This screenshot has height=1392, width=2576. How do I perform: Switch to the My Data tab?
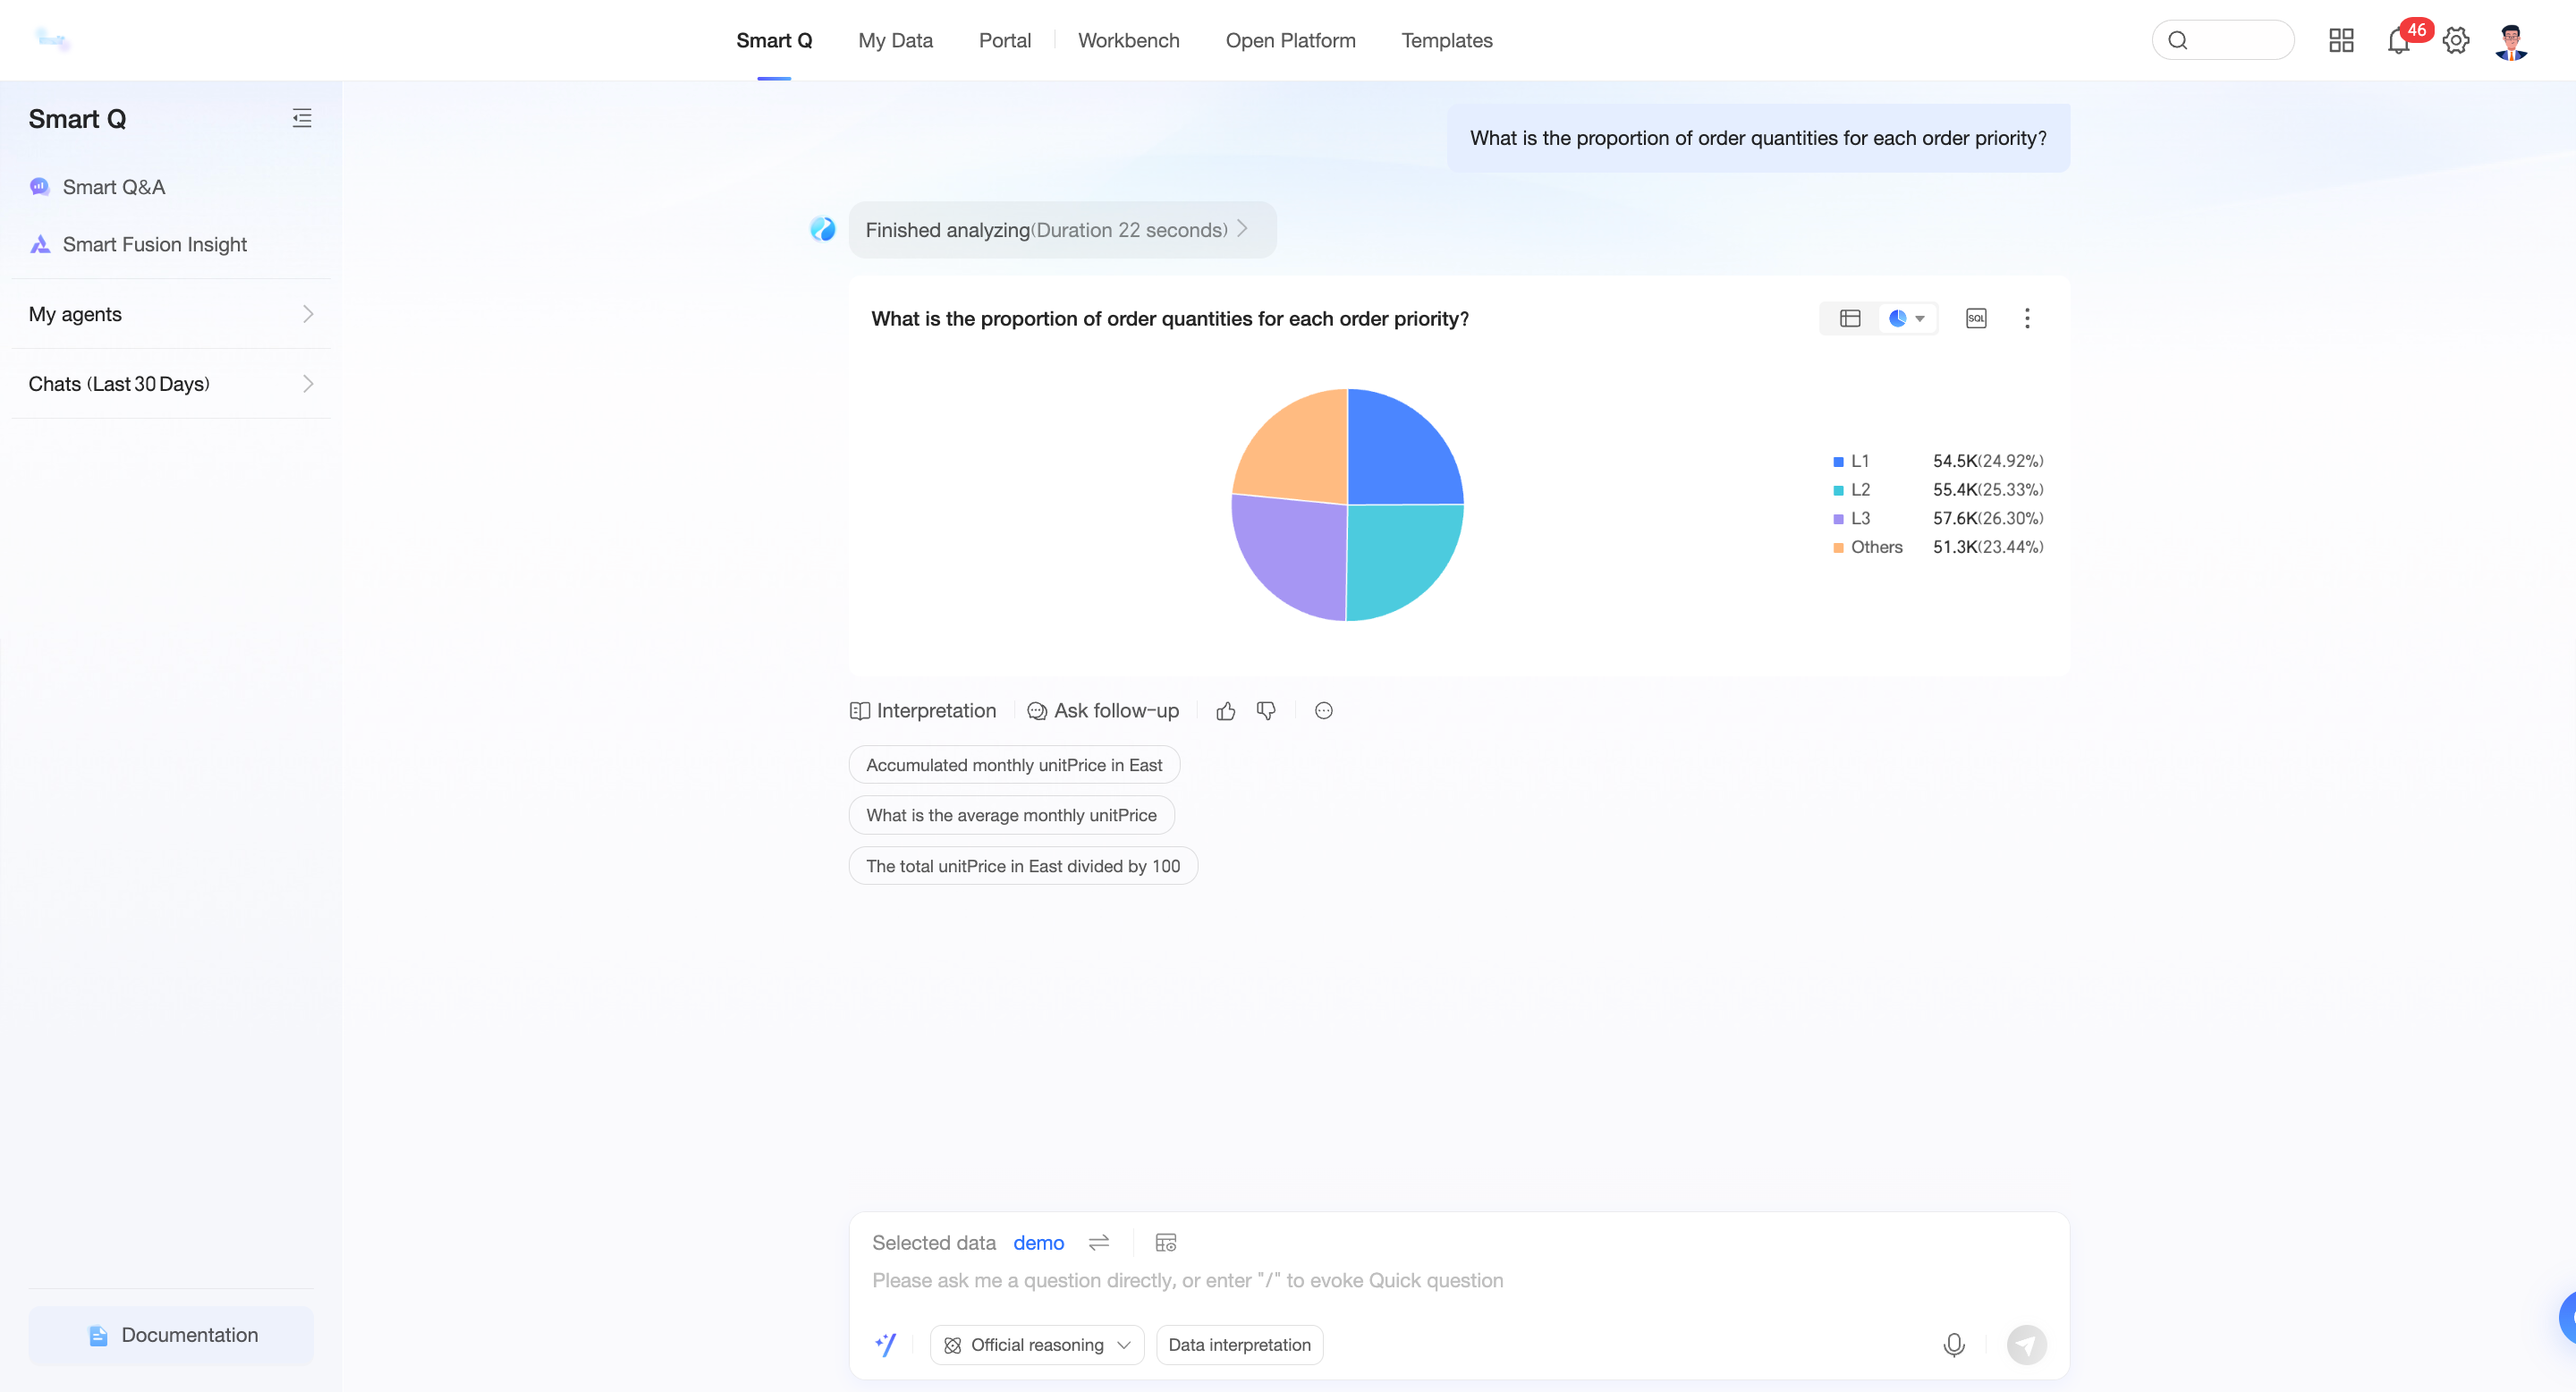(895, 41)
